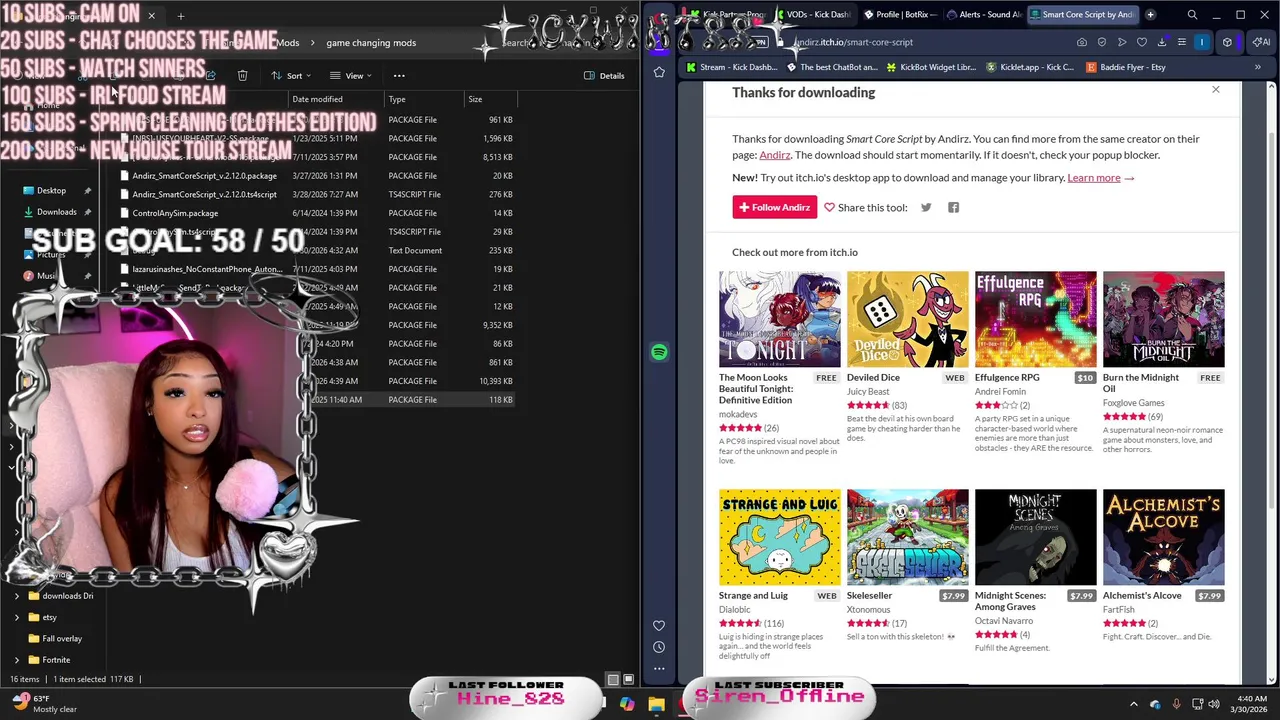Select Andirz_SmartCoreScript_v.2.12.0.package file
The height and width of the screenshot is (720, 1280).
point(316,176)
